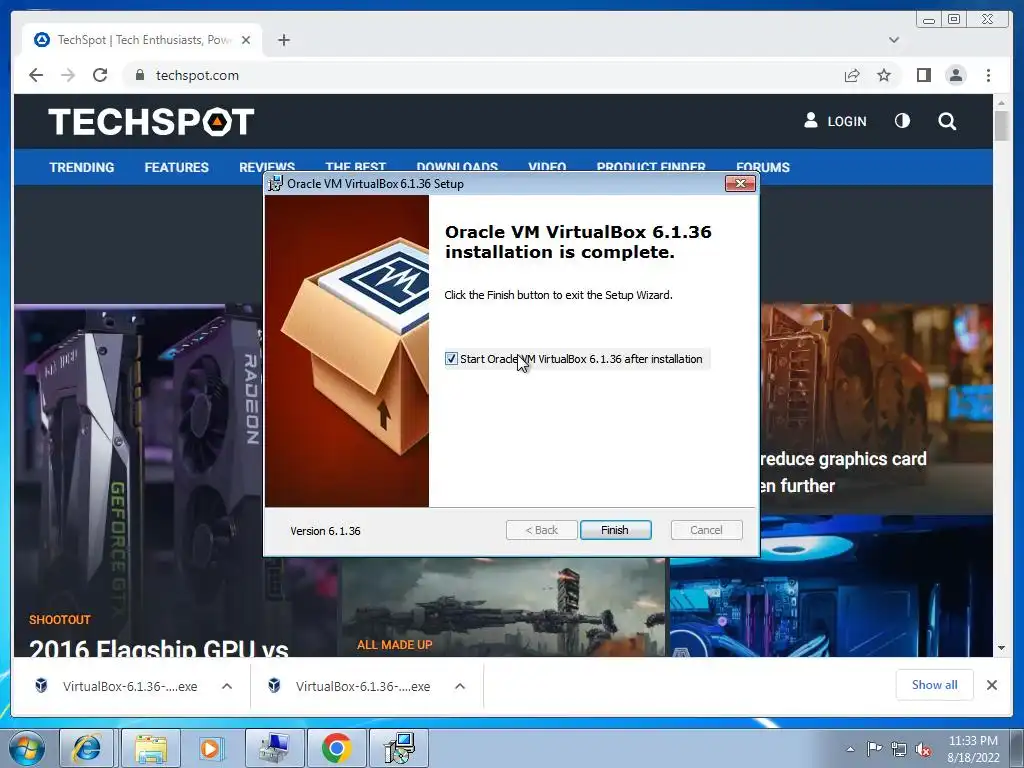Open the ALL MADE UP article thumbnail

coord(503,607)
